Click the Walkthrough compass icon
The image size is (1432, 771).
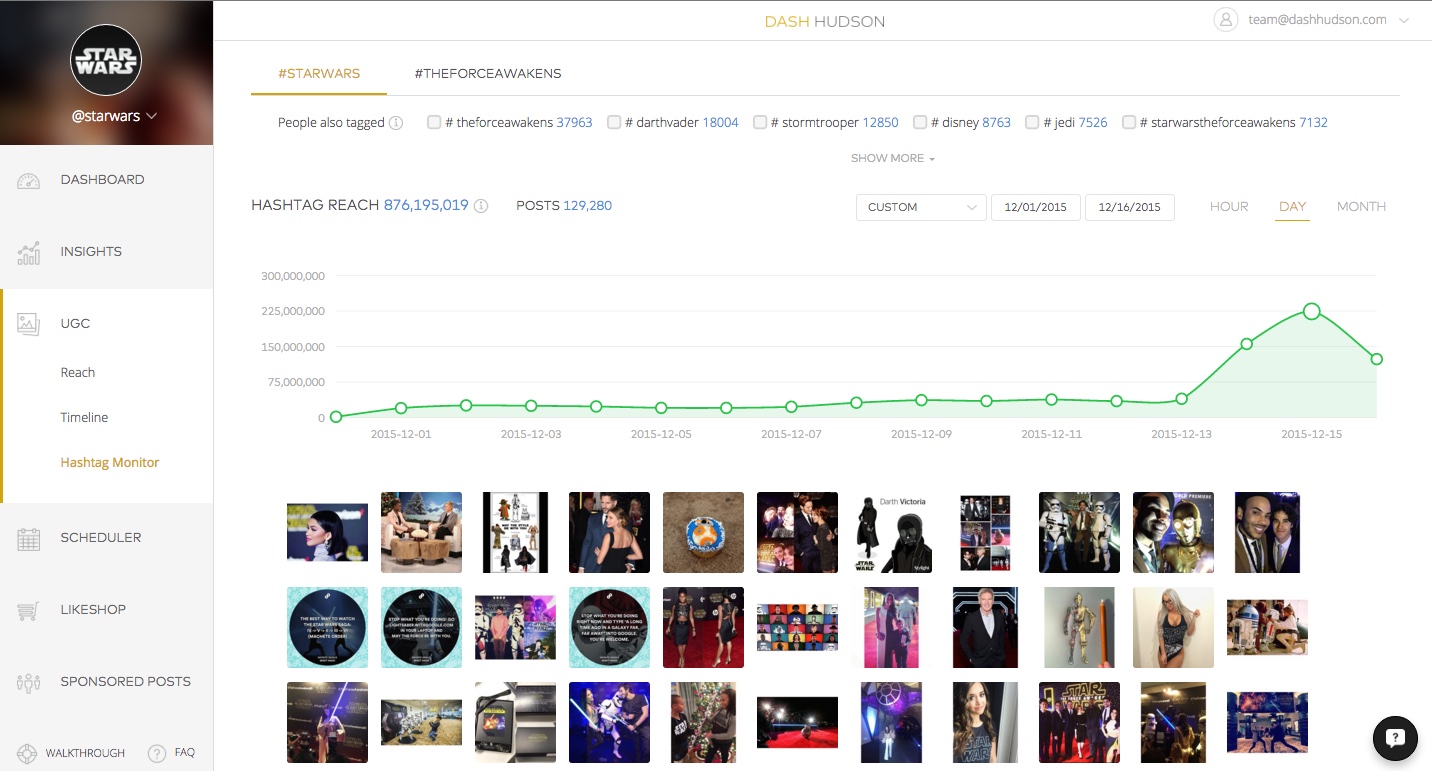28,753
